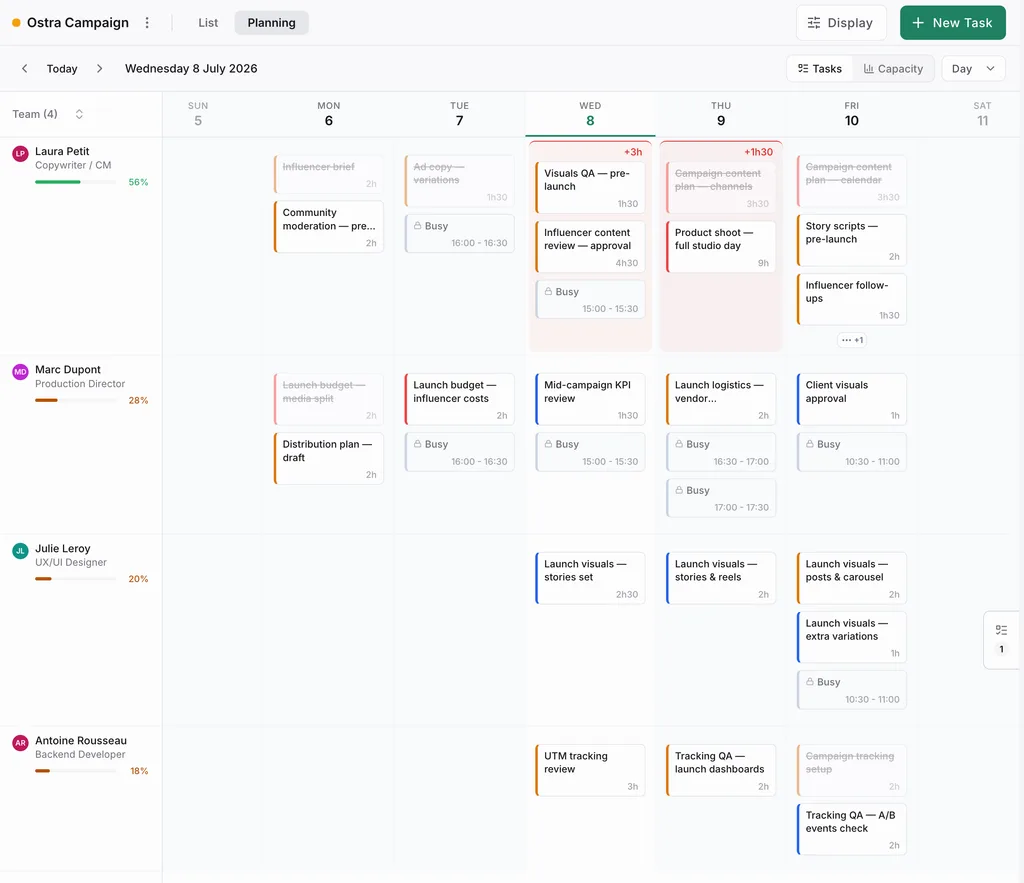Open Launch budget — influencer costs card
Screen dimensions: 1024x883
click(459, 399)
